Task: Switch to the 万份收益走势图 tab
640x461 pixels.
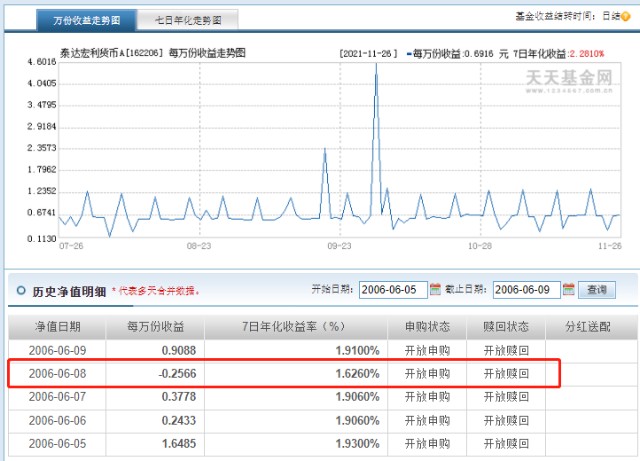Action: coord(86,20)
